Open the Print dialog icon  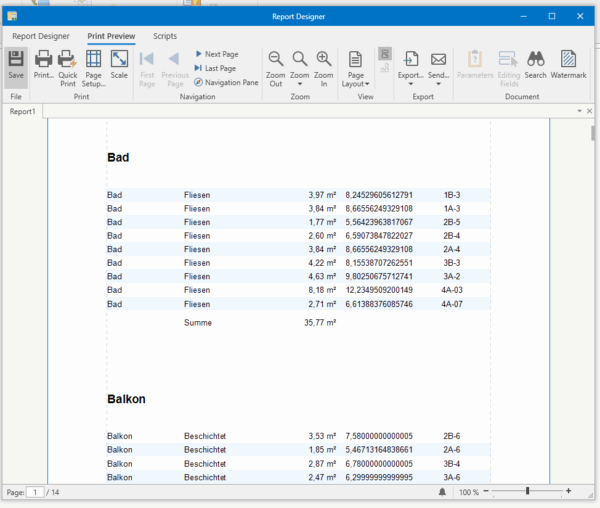pos(43,59)
